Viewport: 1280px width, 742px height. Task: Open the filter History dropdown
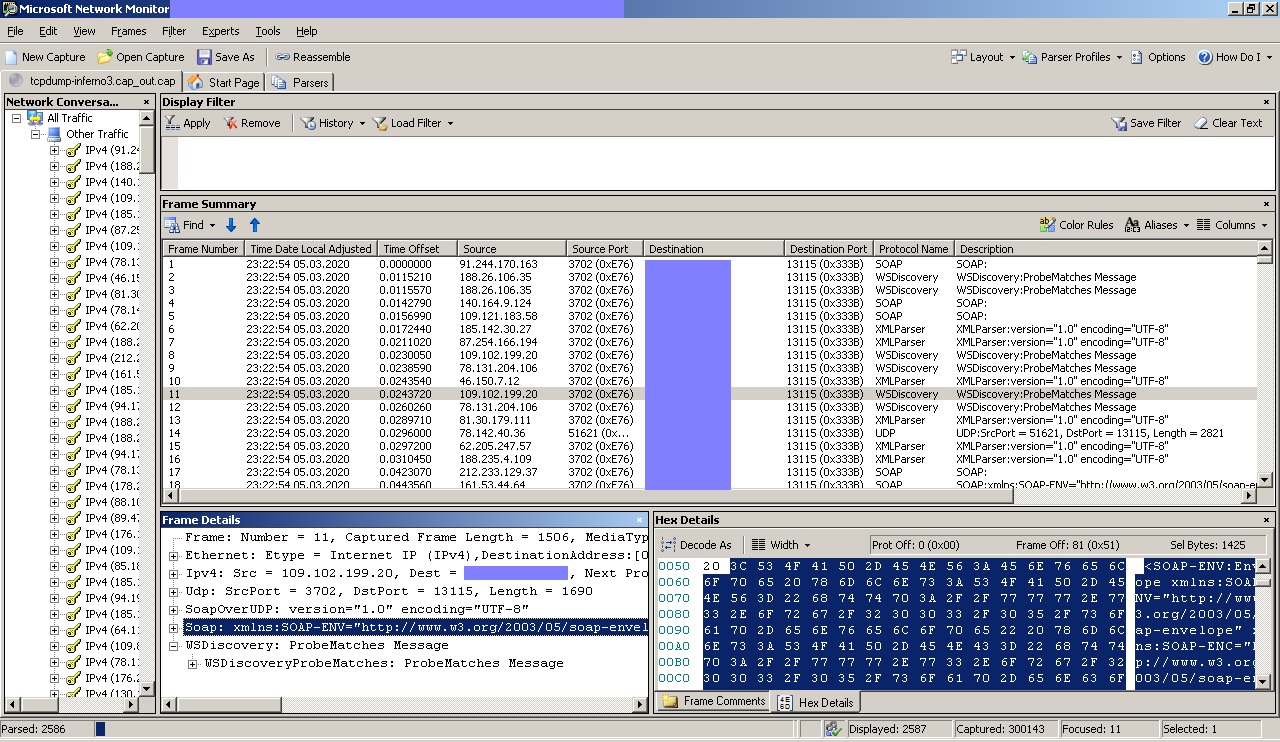(x=333, y=123)
